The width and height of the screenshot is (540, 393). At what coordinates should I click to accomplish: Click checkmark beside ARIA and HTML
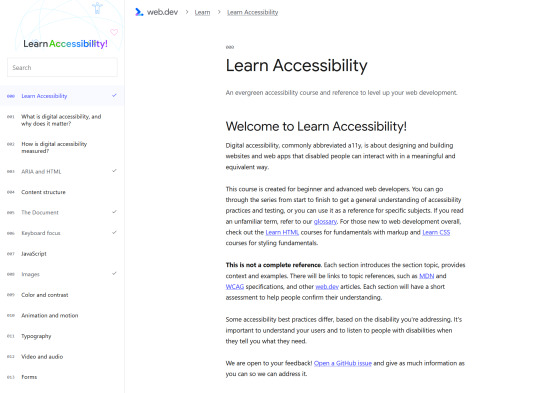coord(114,171)
